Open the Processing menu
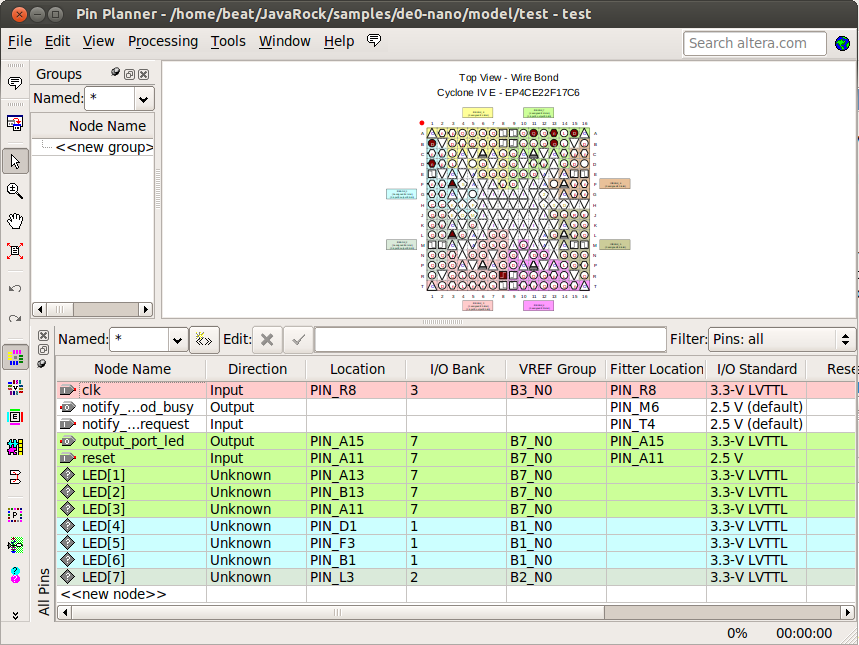The width and height of the screenshot is (859, 645). (163, 41)
